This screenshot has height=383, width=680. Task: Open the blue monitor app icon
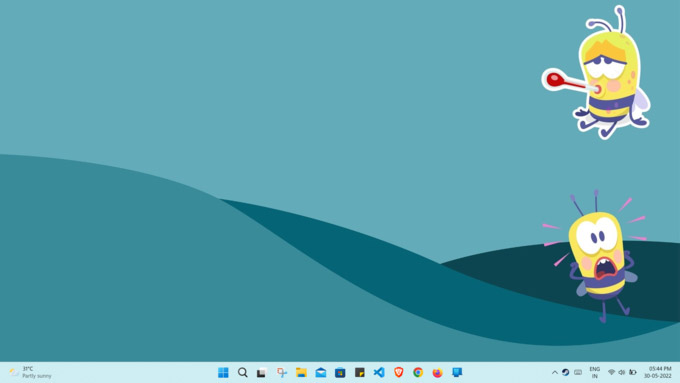(457, 372)
